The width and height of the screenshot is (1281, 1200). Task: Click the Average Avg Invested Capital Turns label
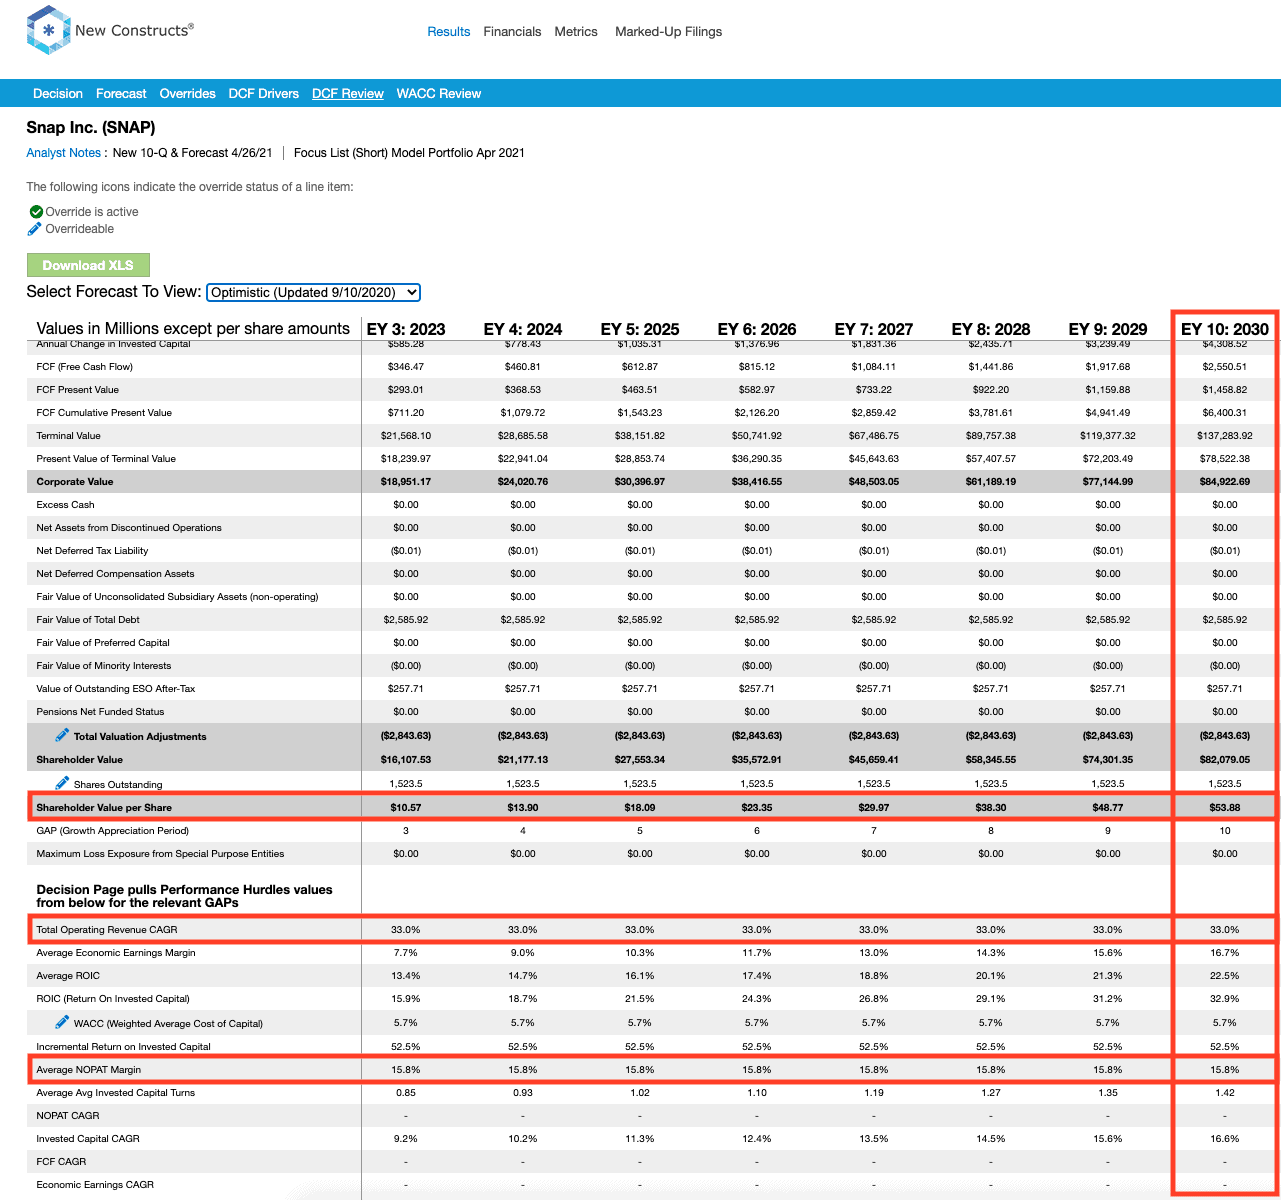116,1092
